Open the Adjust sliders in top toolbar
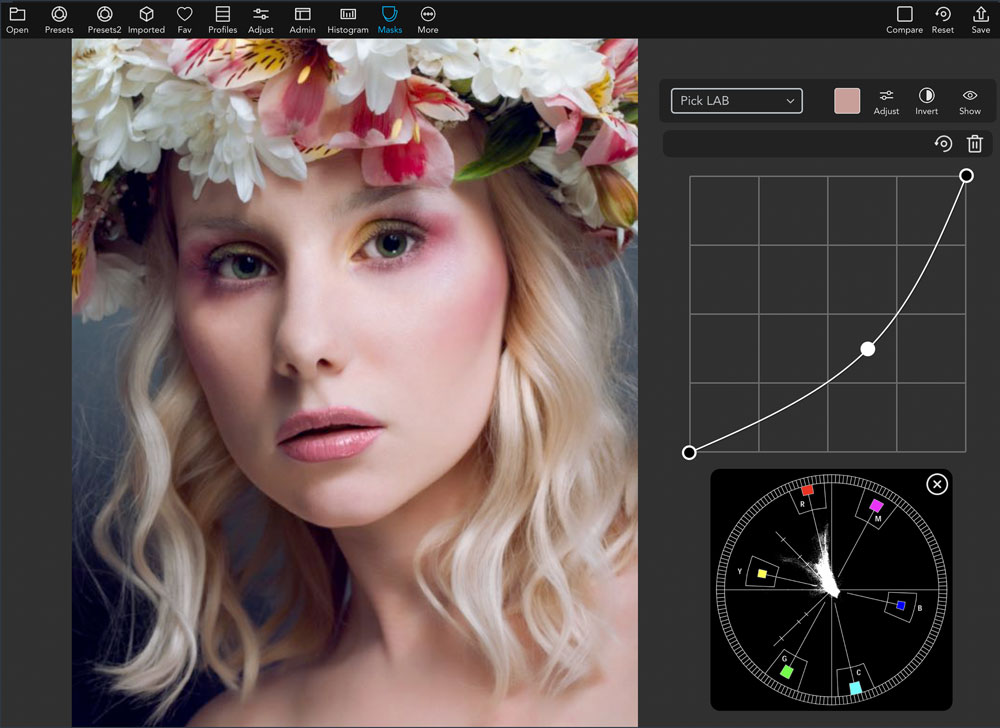Screen dimensions: 1000x728 click(261, 20)
